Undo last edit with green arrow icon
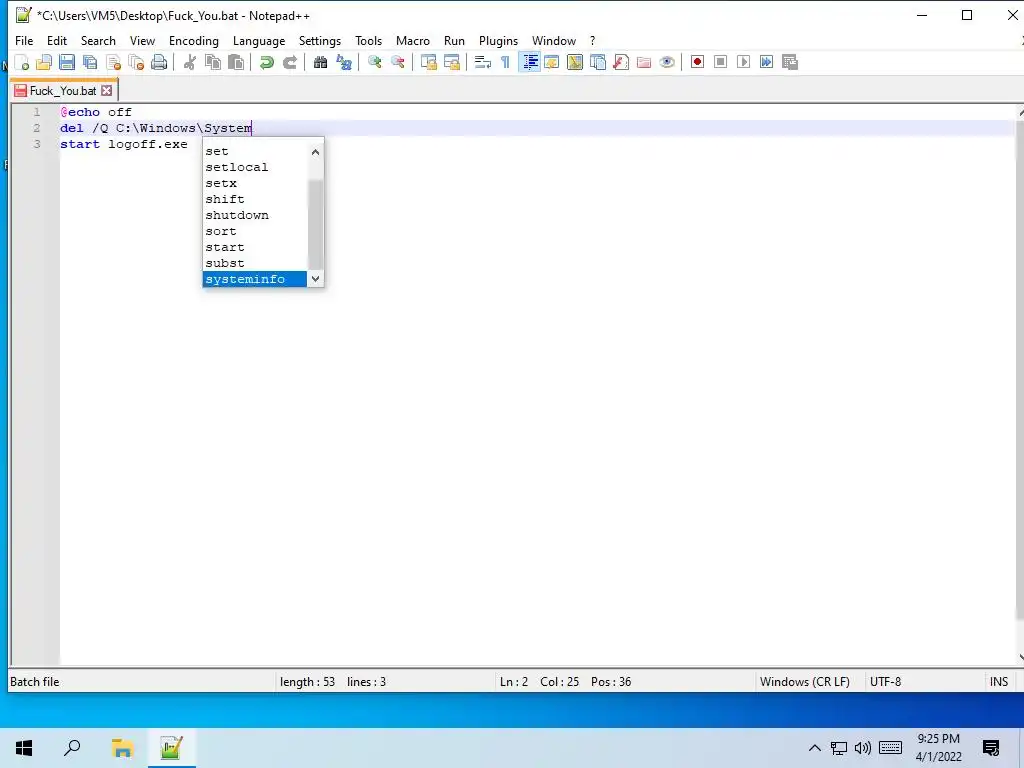This screenshot has height=768, width=1024. (x=266, y=62)
